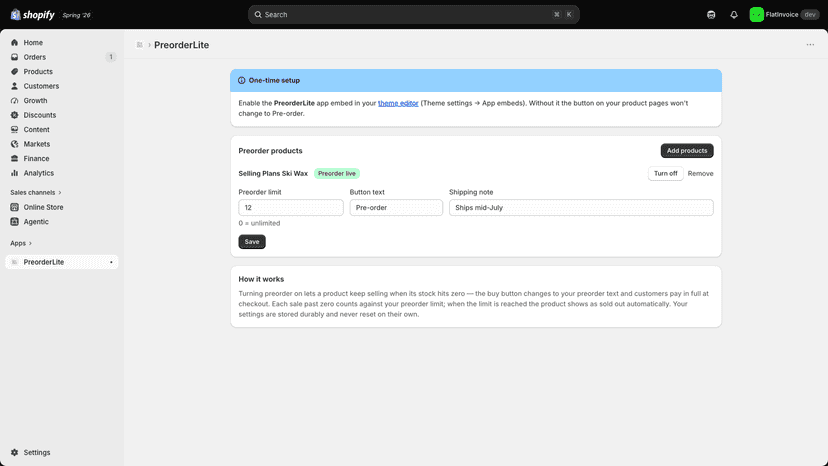The image size is (828, 466).
Task: Click the Shopify logo
Action: pyautogui.click(x=32, y=15)
